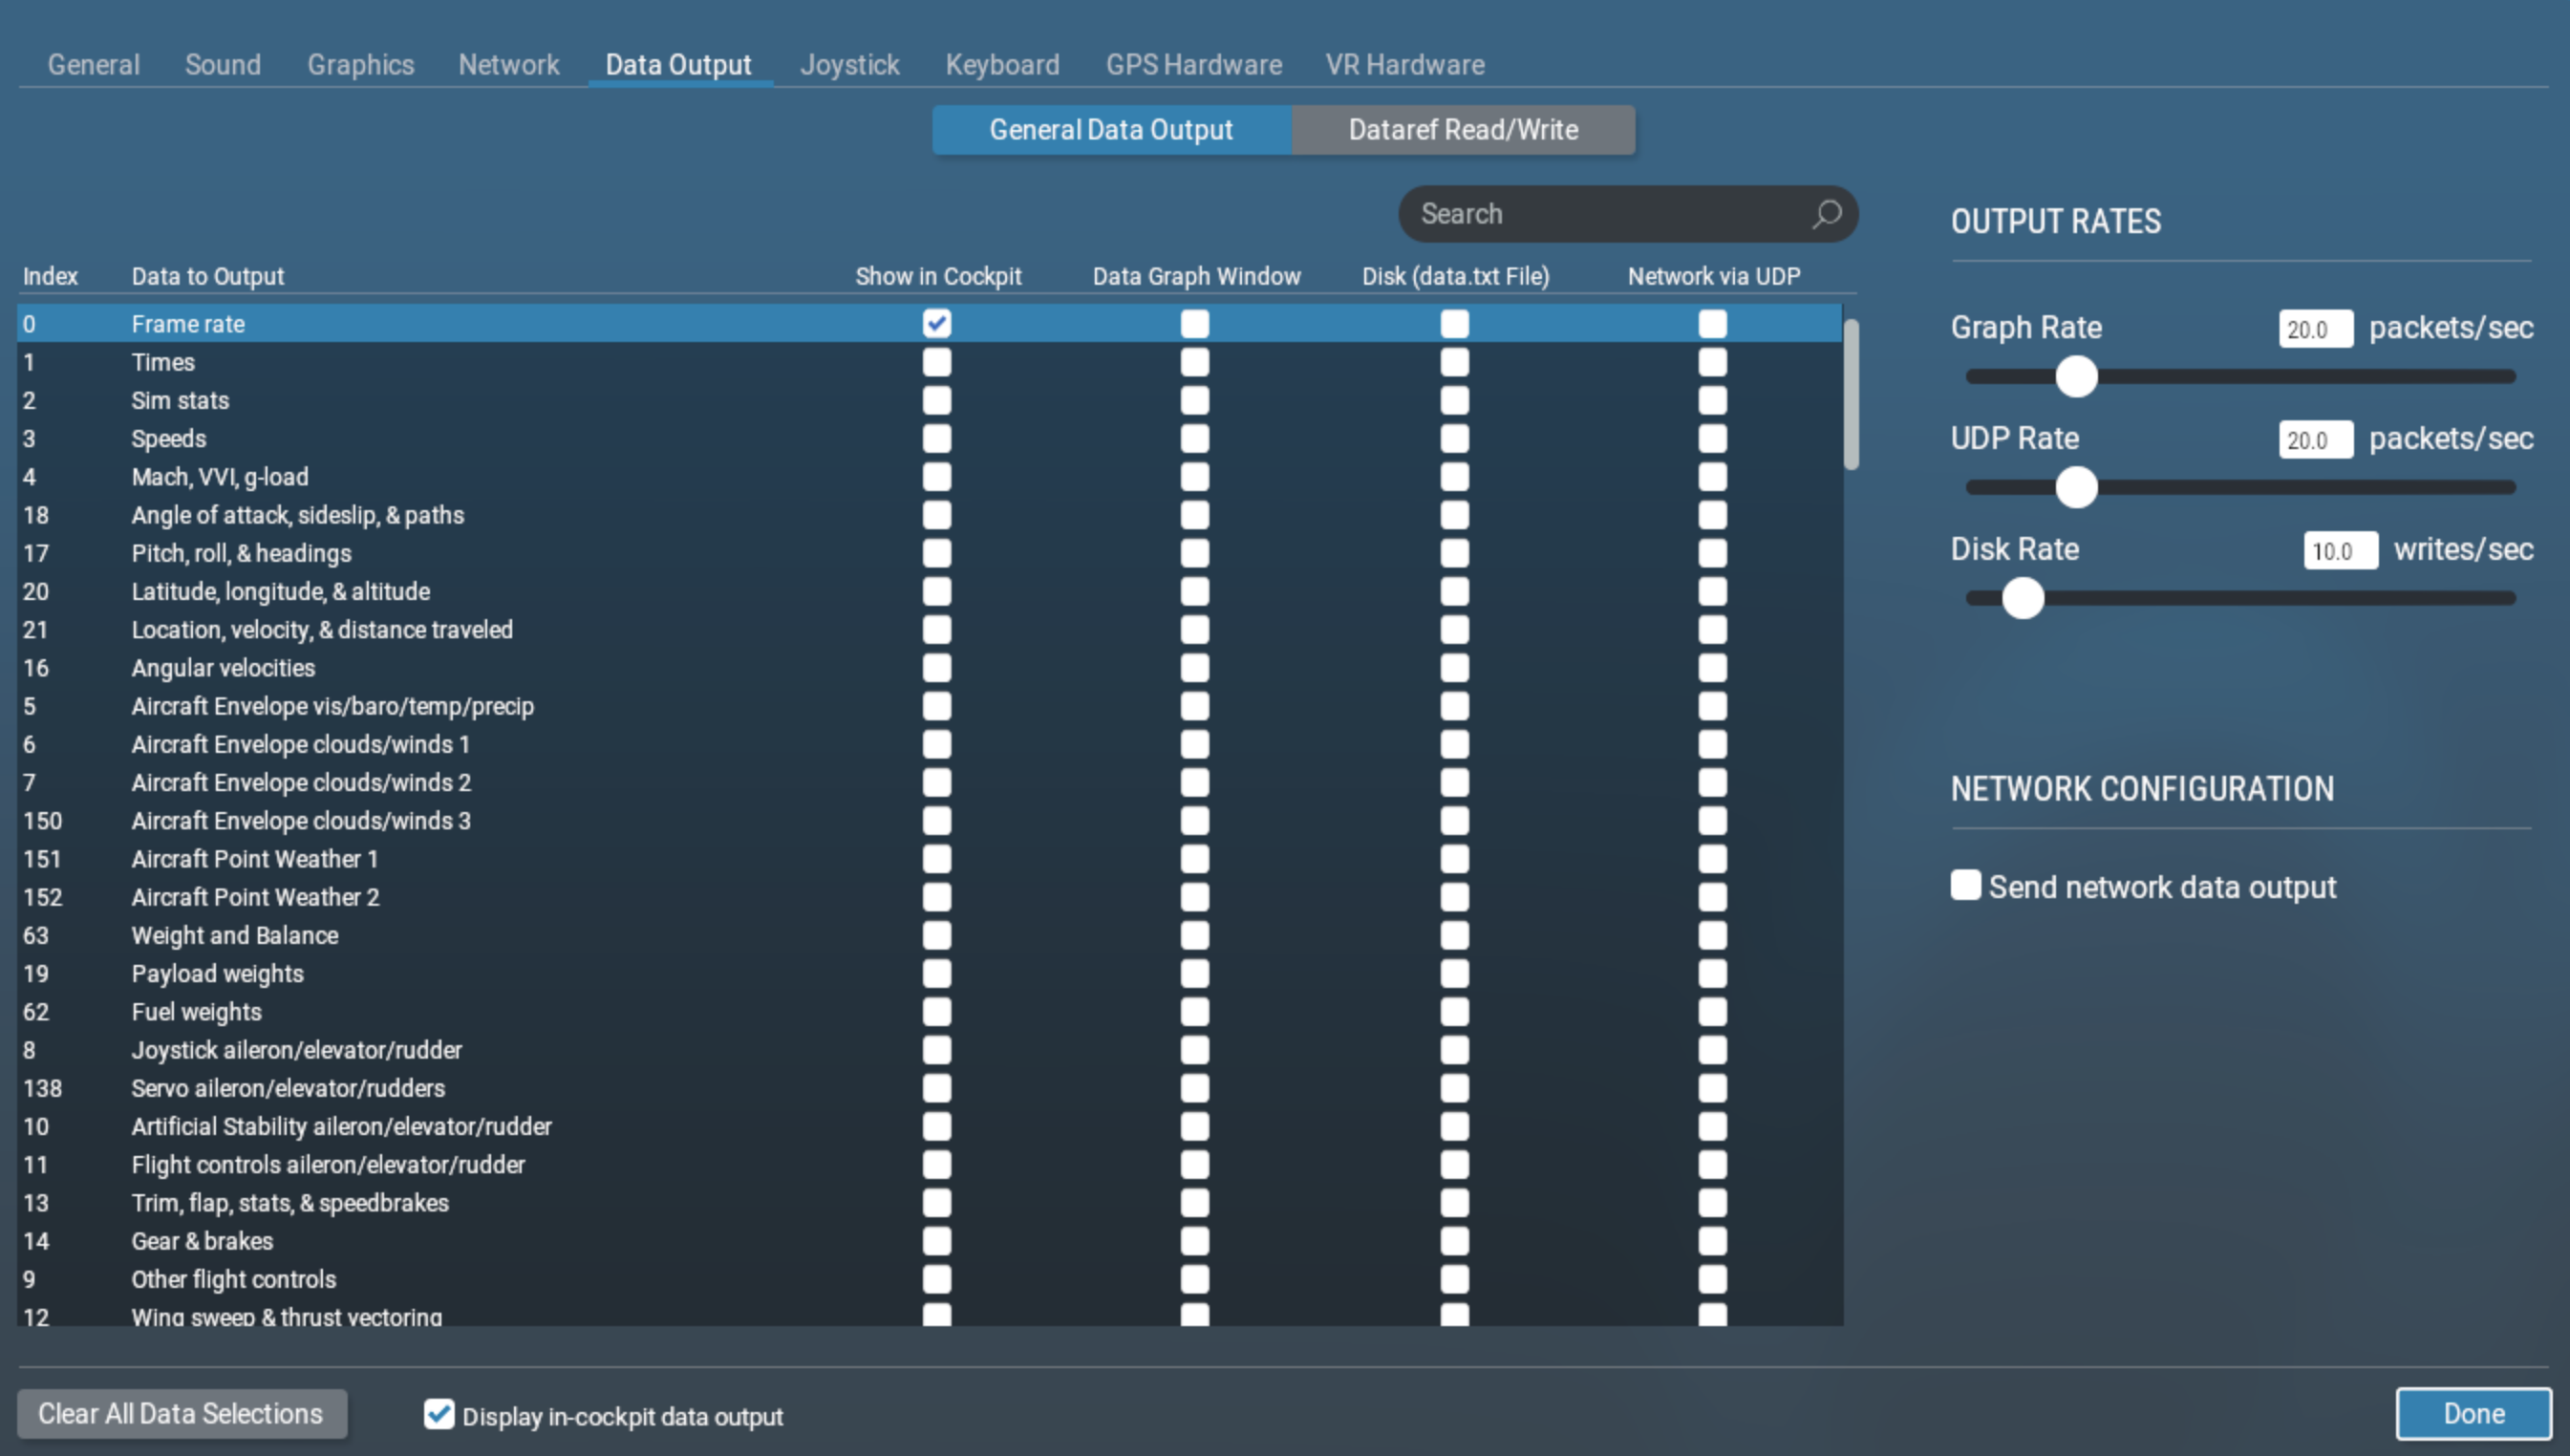
Task: Click the Show in Cockpit icon for Times
Action: 935,360
